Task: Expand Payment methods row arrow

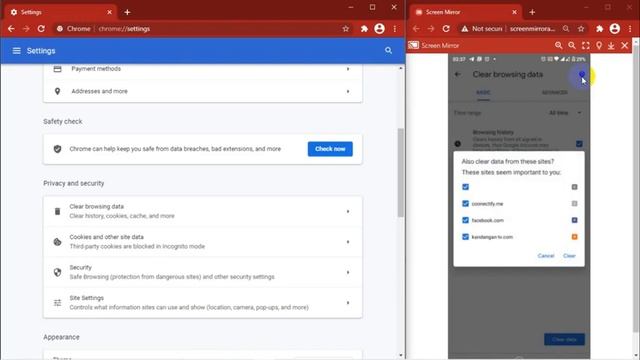Action: (x=348, y=69)
